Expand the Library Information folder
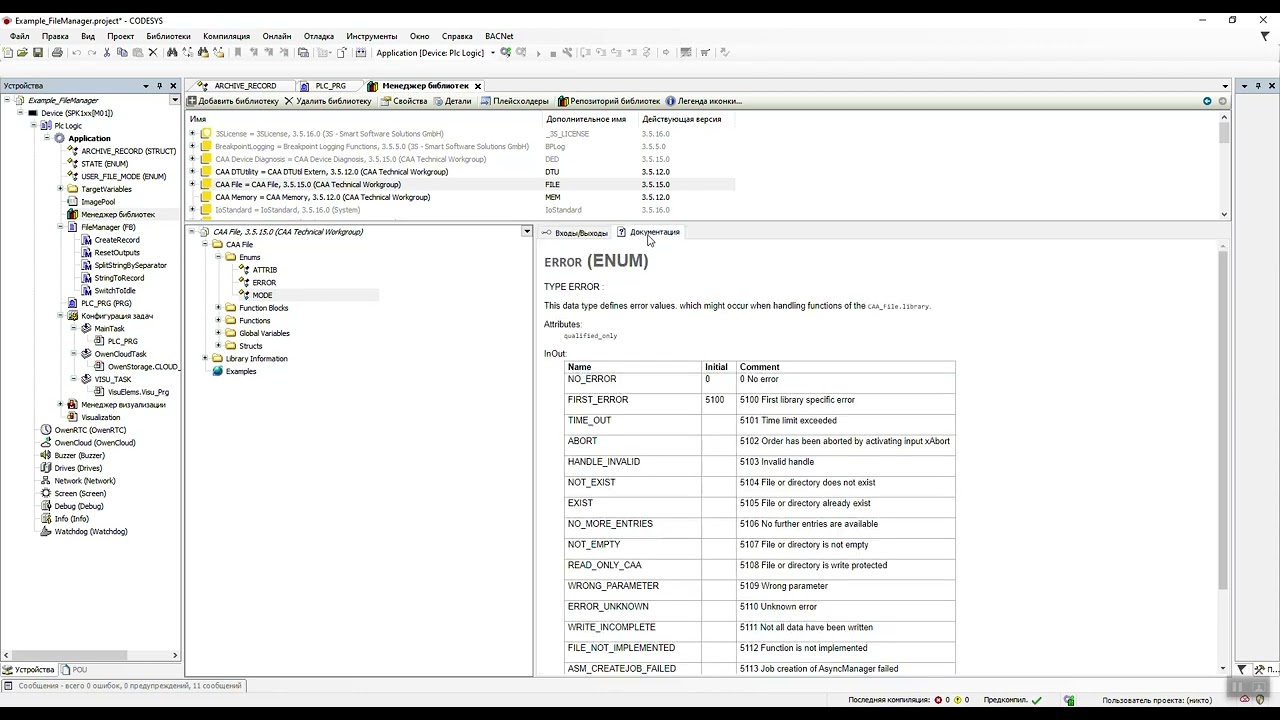The height and width of the screenshot is (720, 1280). tap(205, 358)
